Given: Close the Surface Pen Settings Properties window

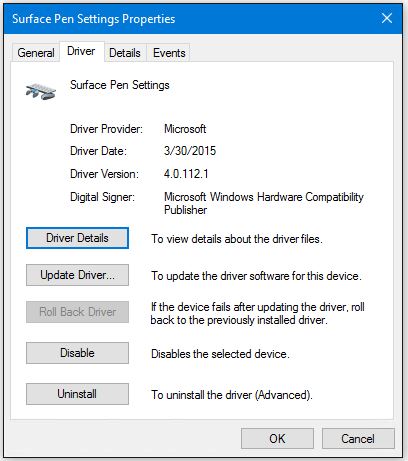Looking at the screenshot, I should [x=387, y=18].
